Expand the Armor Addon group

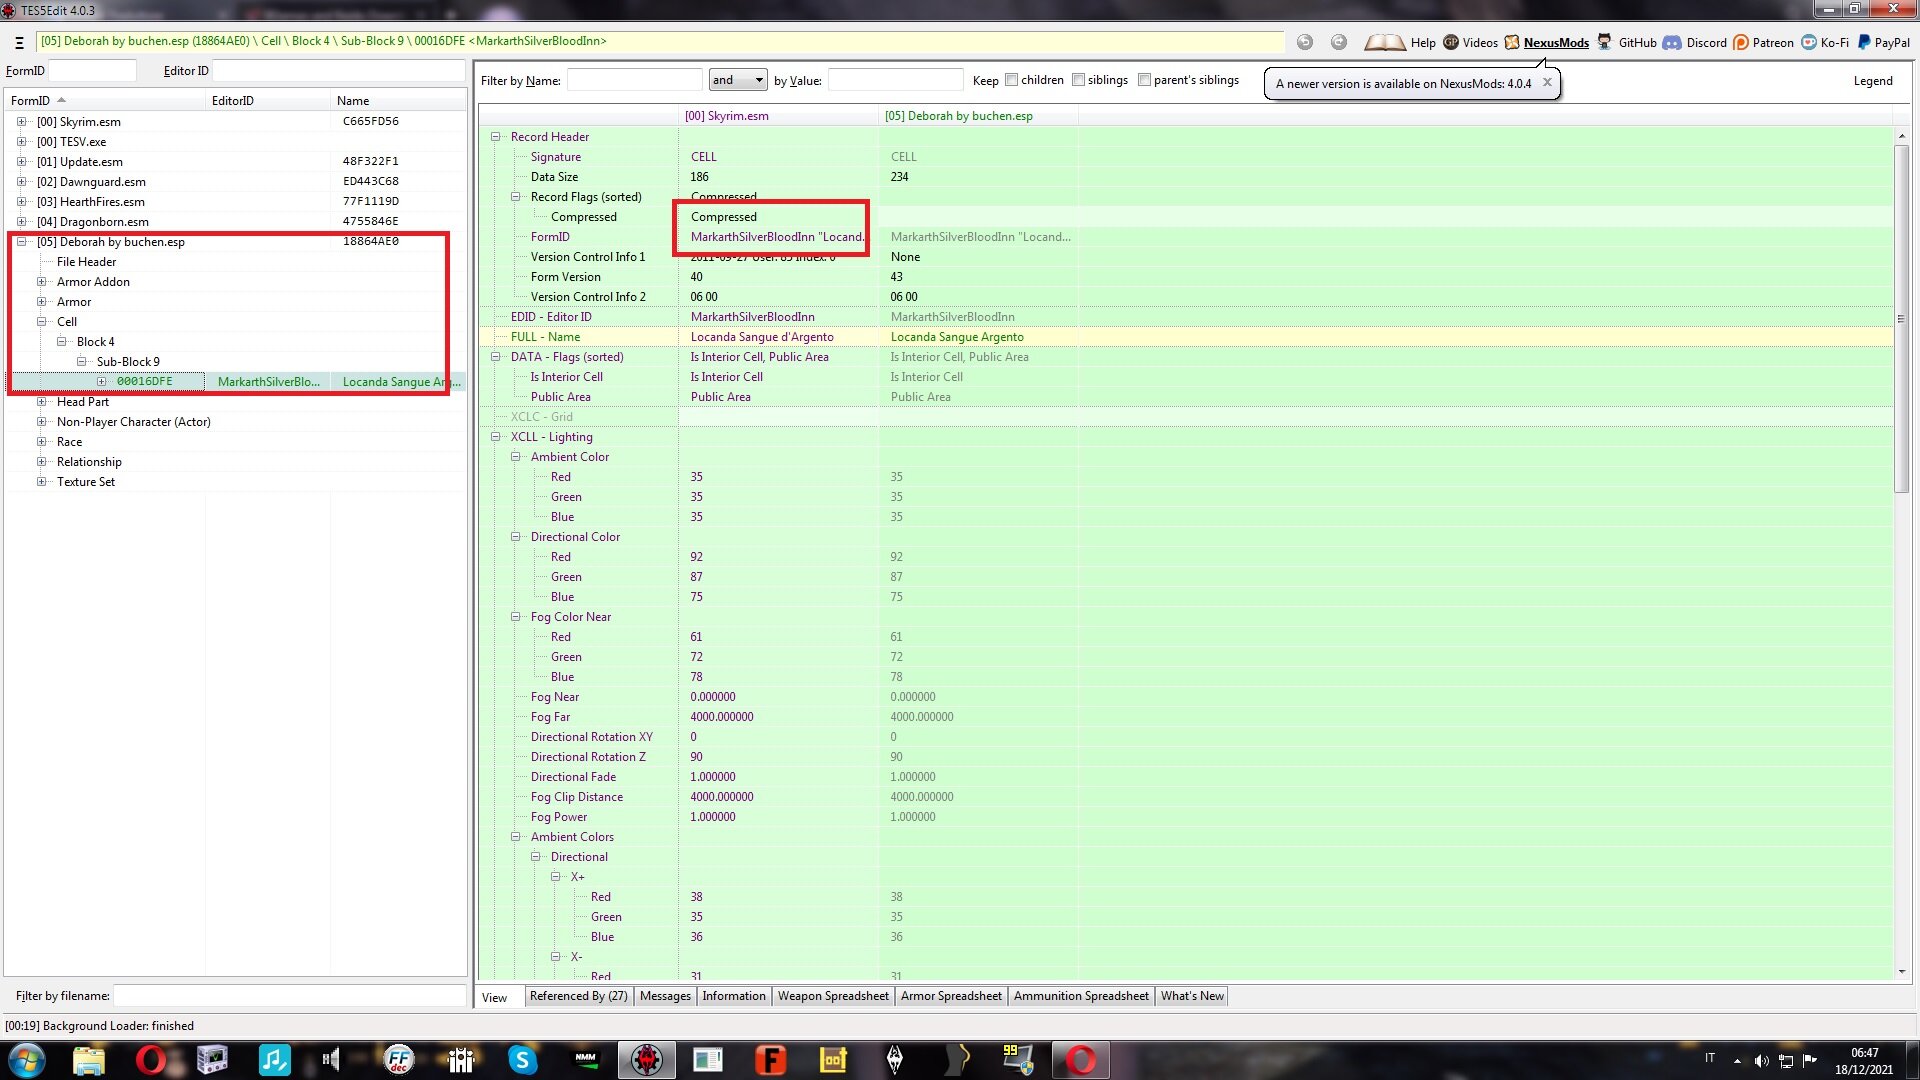click(x=41, y=281)
